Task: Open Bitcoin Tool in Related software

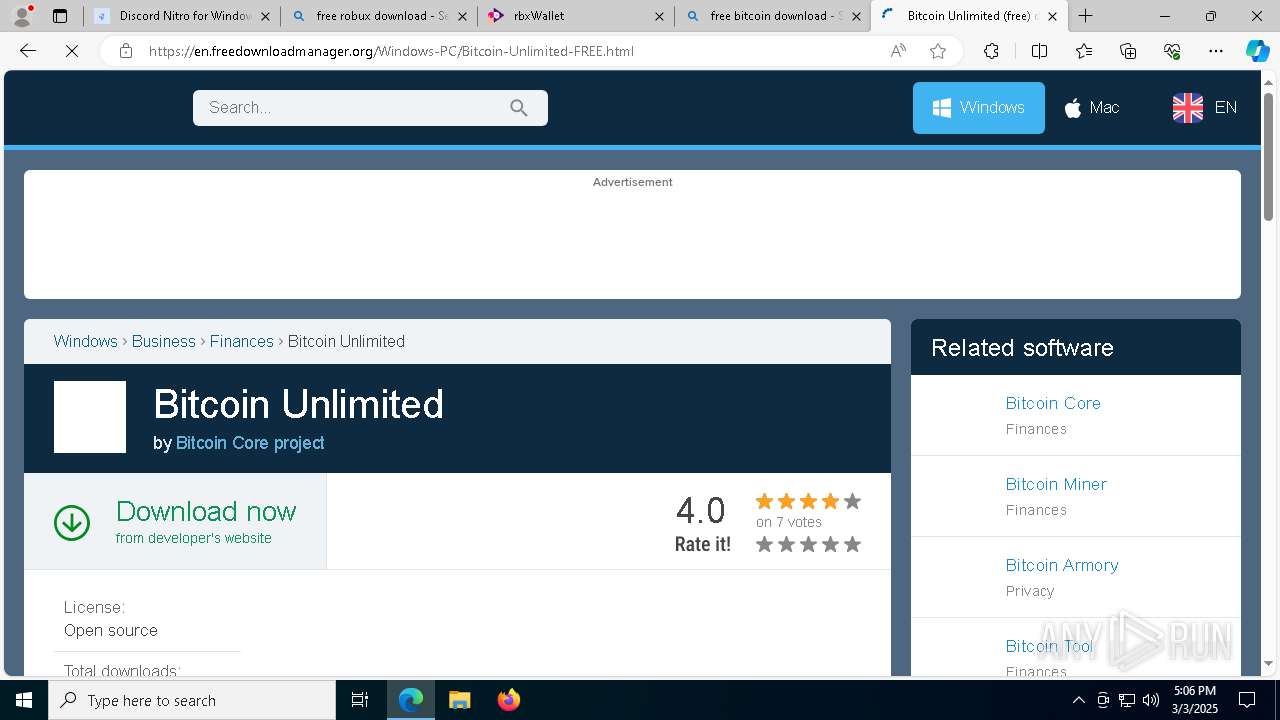Action: coord(1050,646)
